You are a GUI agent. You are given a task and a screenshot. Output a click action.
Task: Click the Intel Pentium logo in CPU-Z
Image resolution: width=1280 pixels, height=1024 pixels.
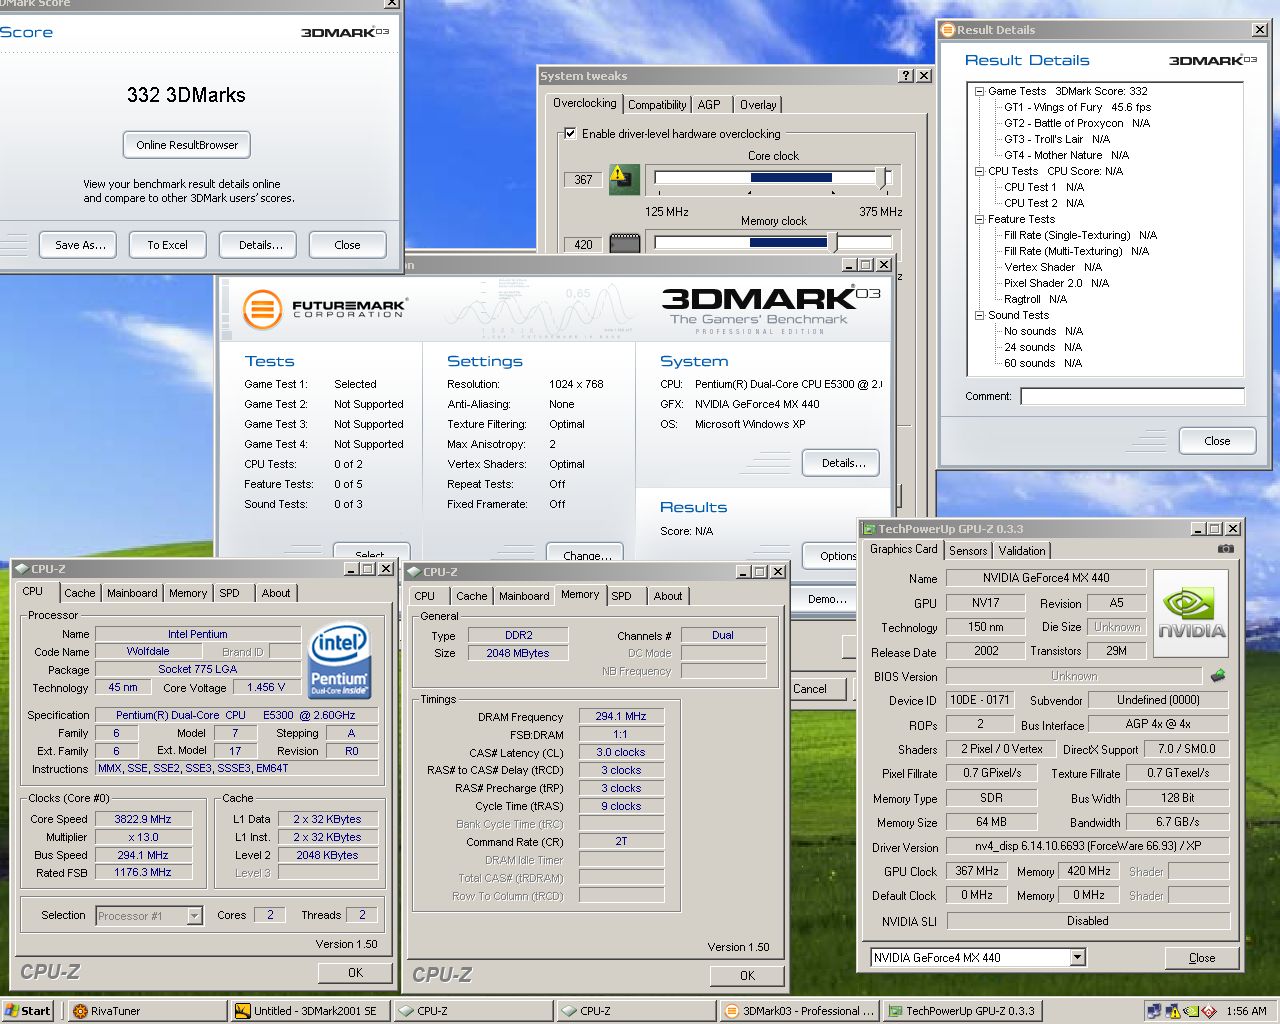click(340, 660)
